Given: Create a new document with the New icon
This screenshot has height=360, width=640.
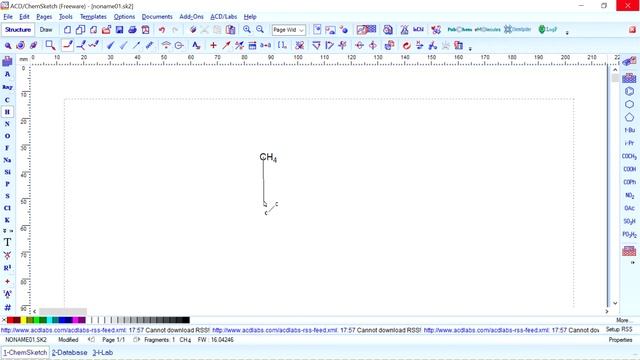Looking at the screenshot, I should [67, 30].
